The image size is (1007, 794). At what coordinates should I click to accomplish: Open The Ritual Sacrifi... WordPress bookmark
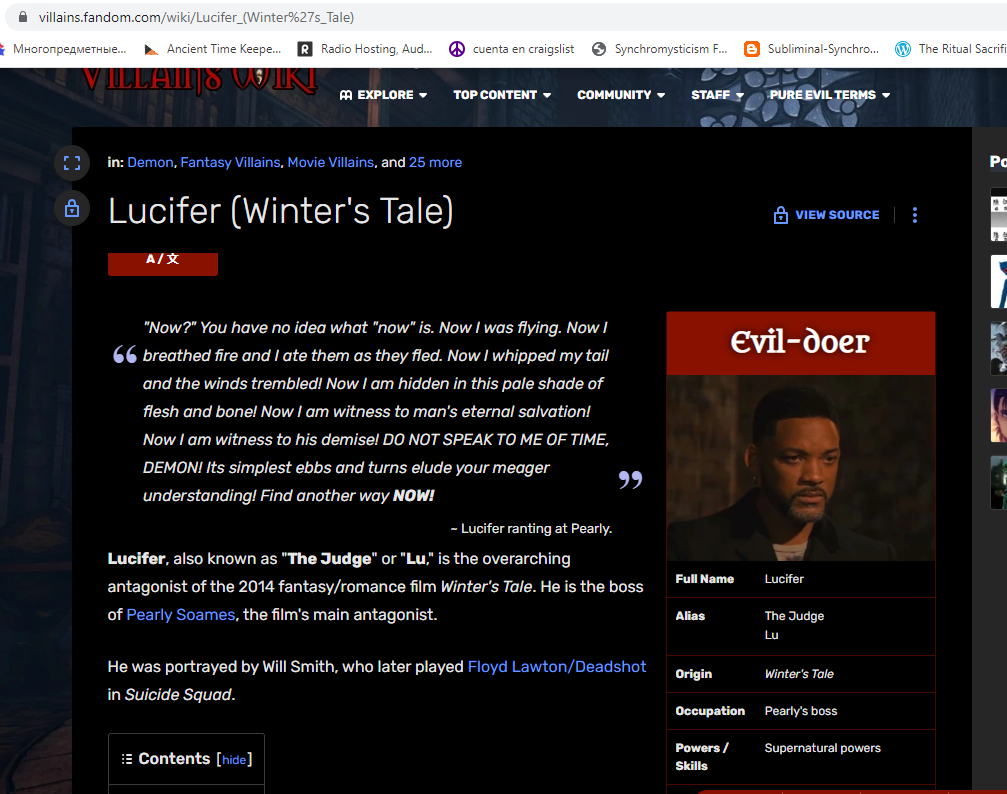951,49
